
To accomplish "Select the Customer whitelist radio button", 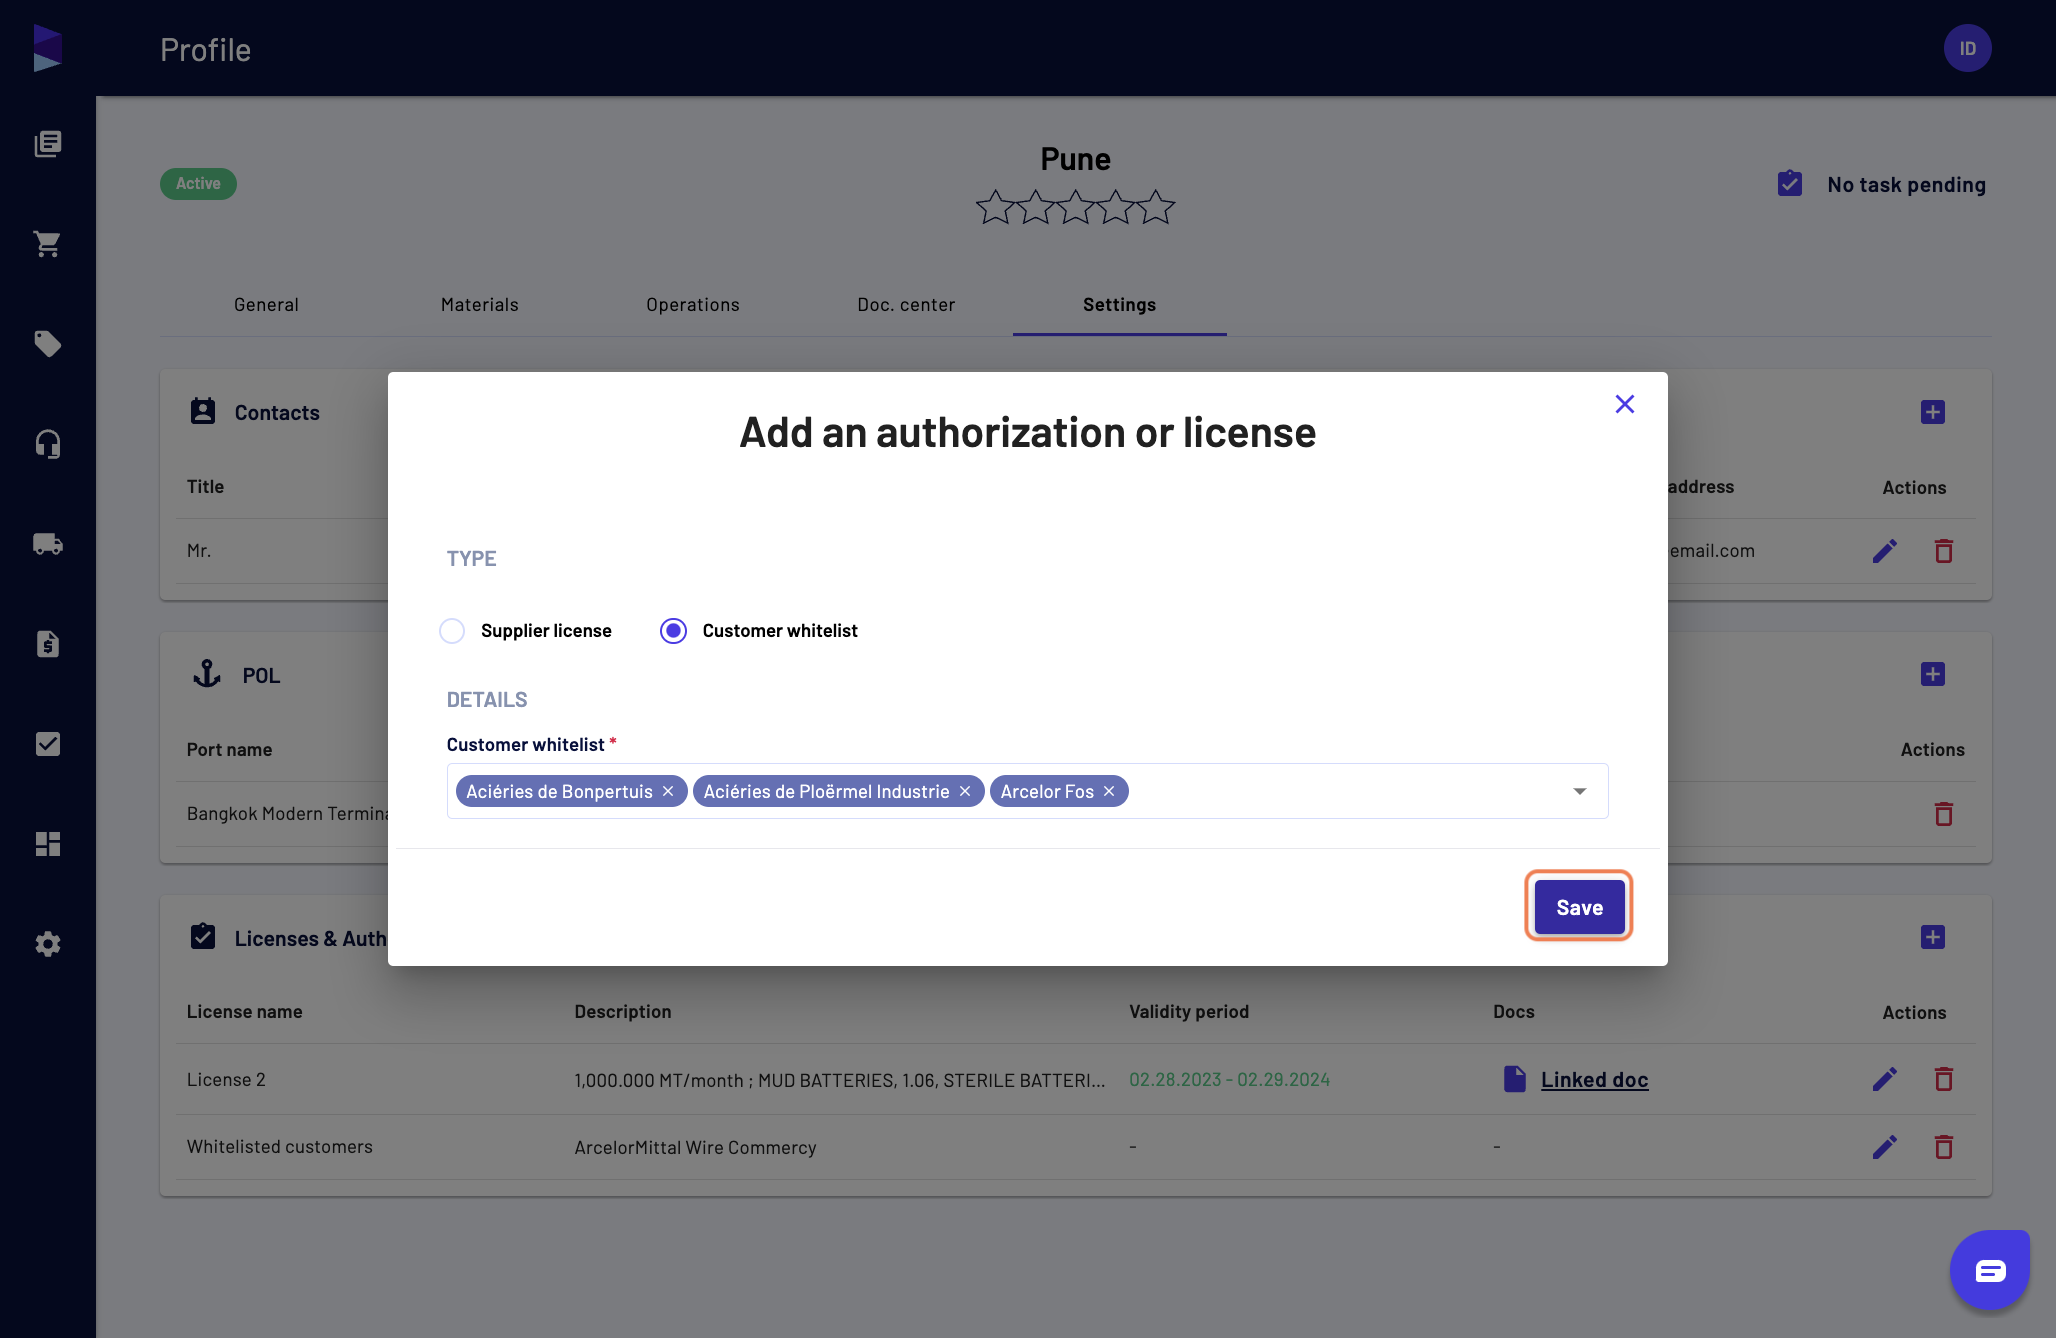I will pyautogui.click(x=673, y=631).
